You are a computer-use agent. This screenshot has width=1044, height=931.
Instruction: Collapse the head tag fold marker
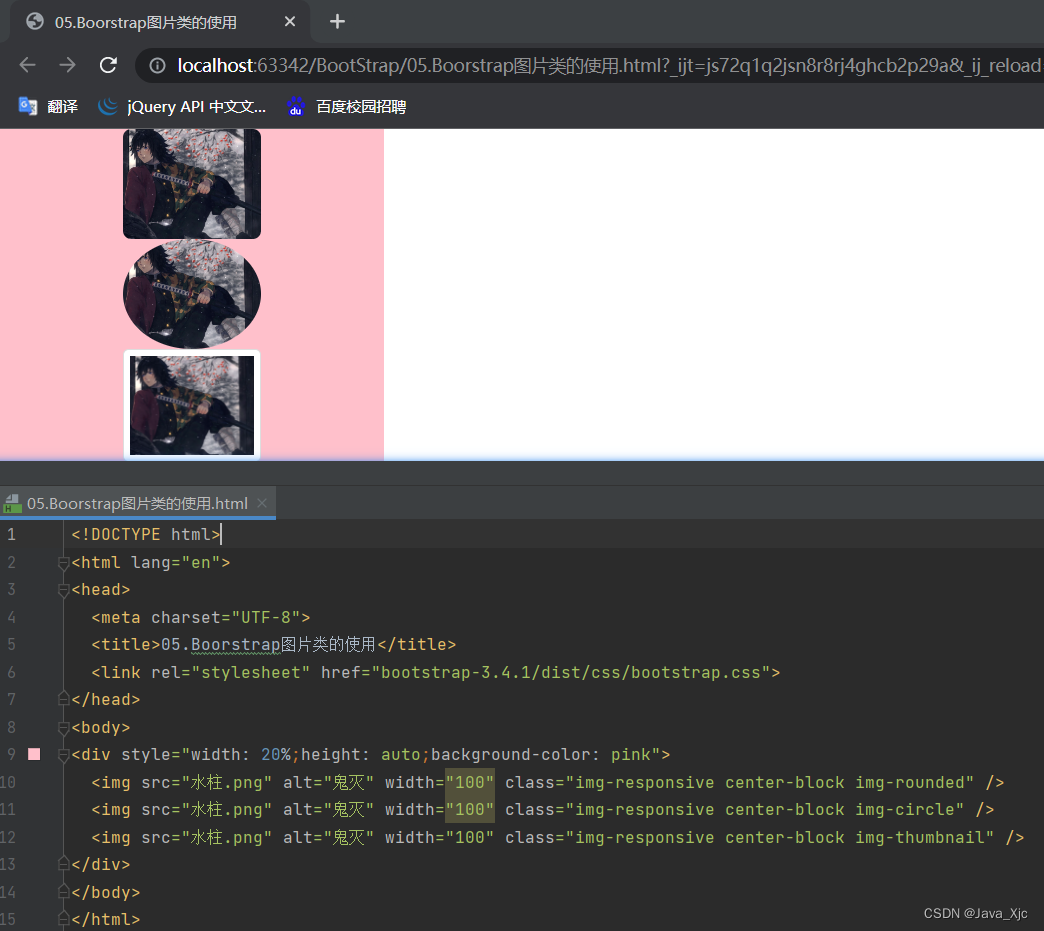pyautogui.click(x=64, y=591)
